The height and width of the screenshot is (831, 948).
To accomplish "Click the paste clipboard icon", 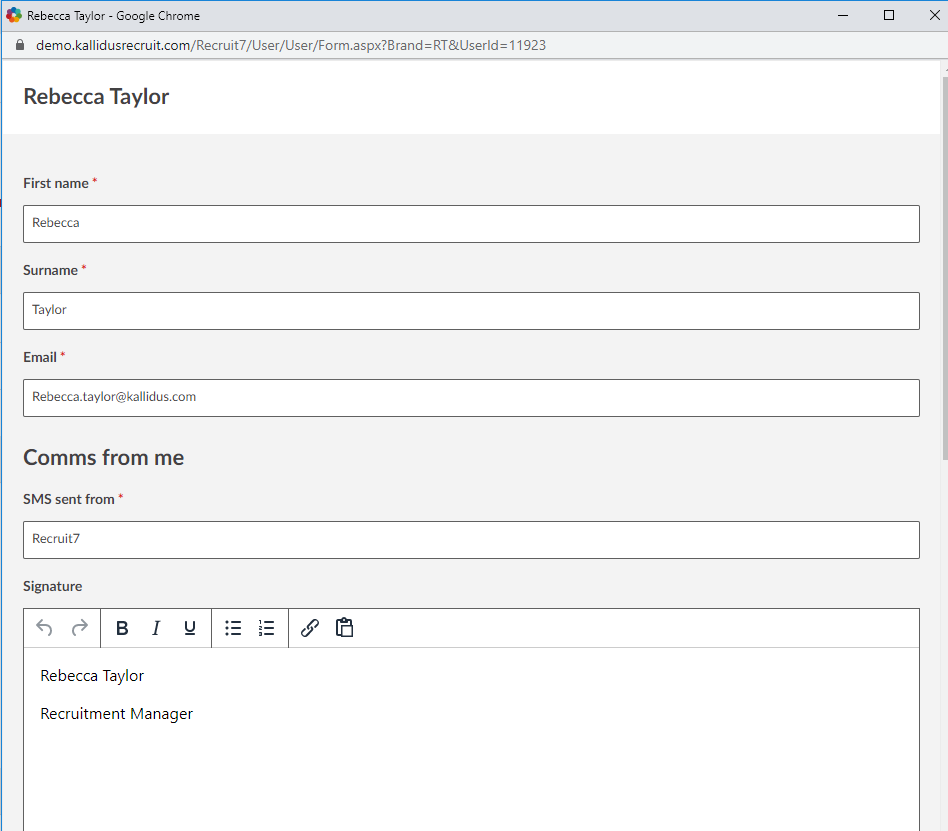I will point(344,628).
